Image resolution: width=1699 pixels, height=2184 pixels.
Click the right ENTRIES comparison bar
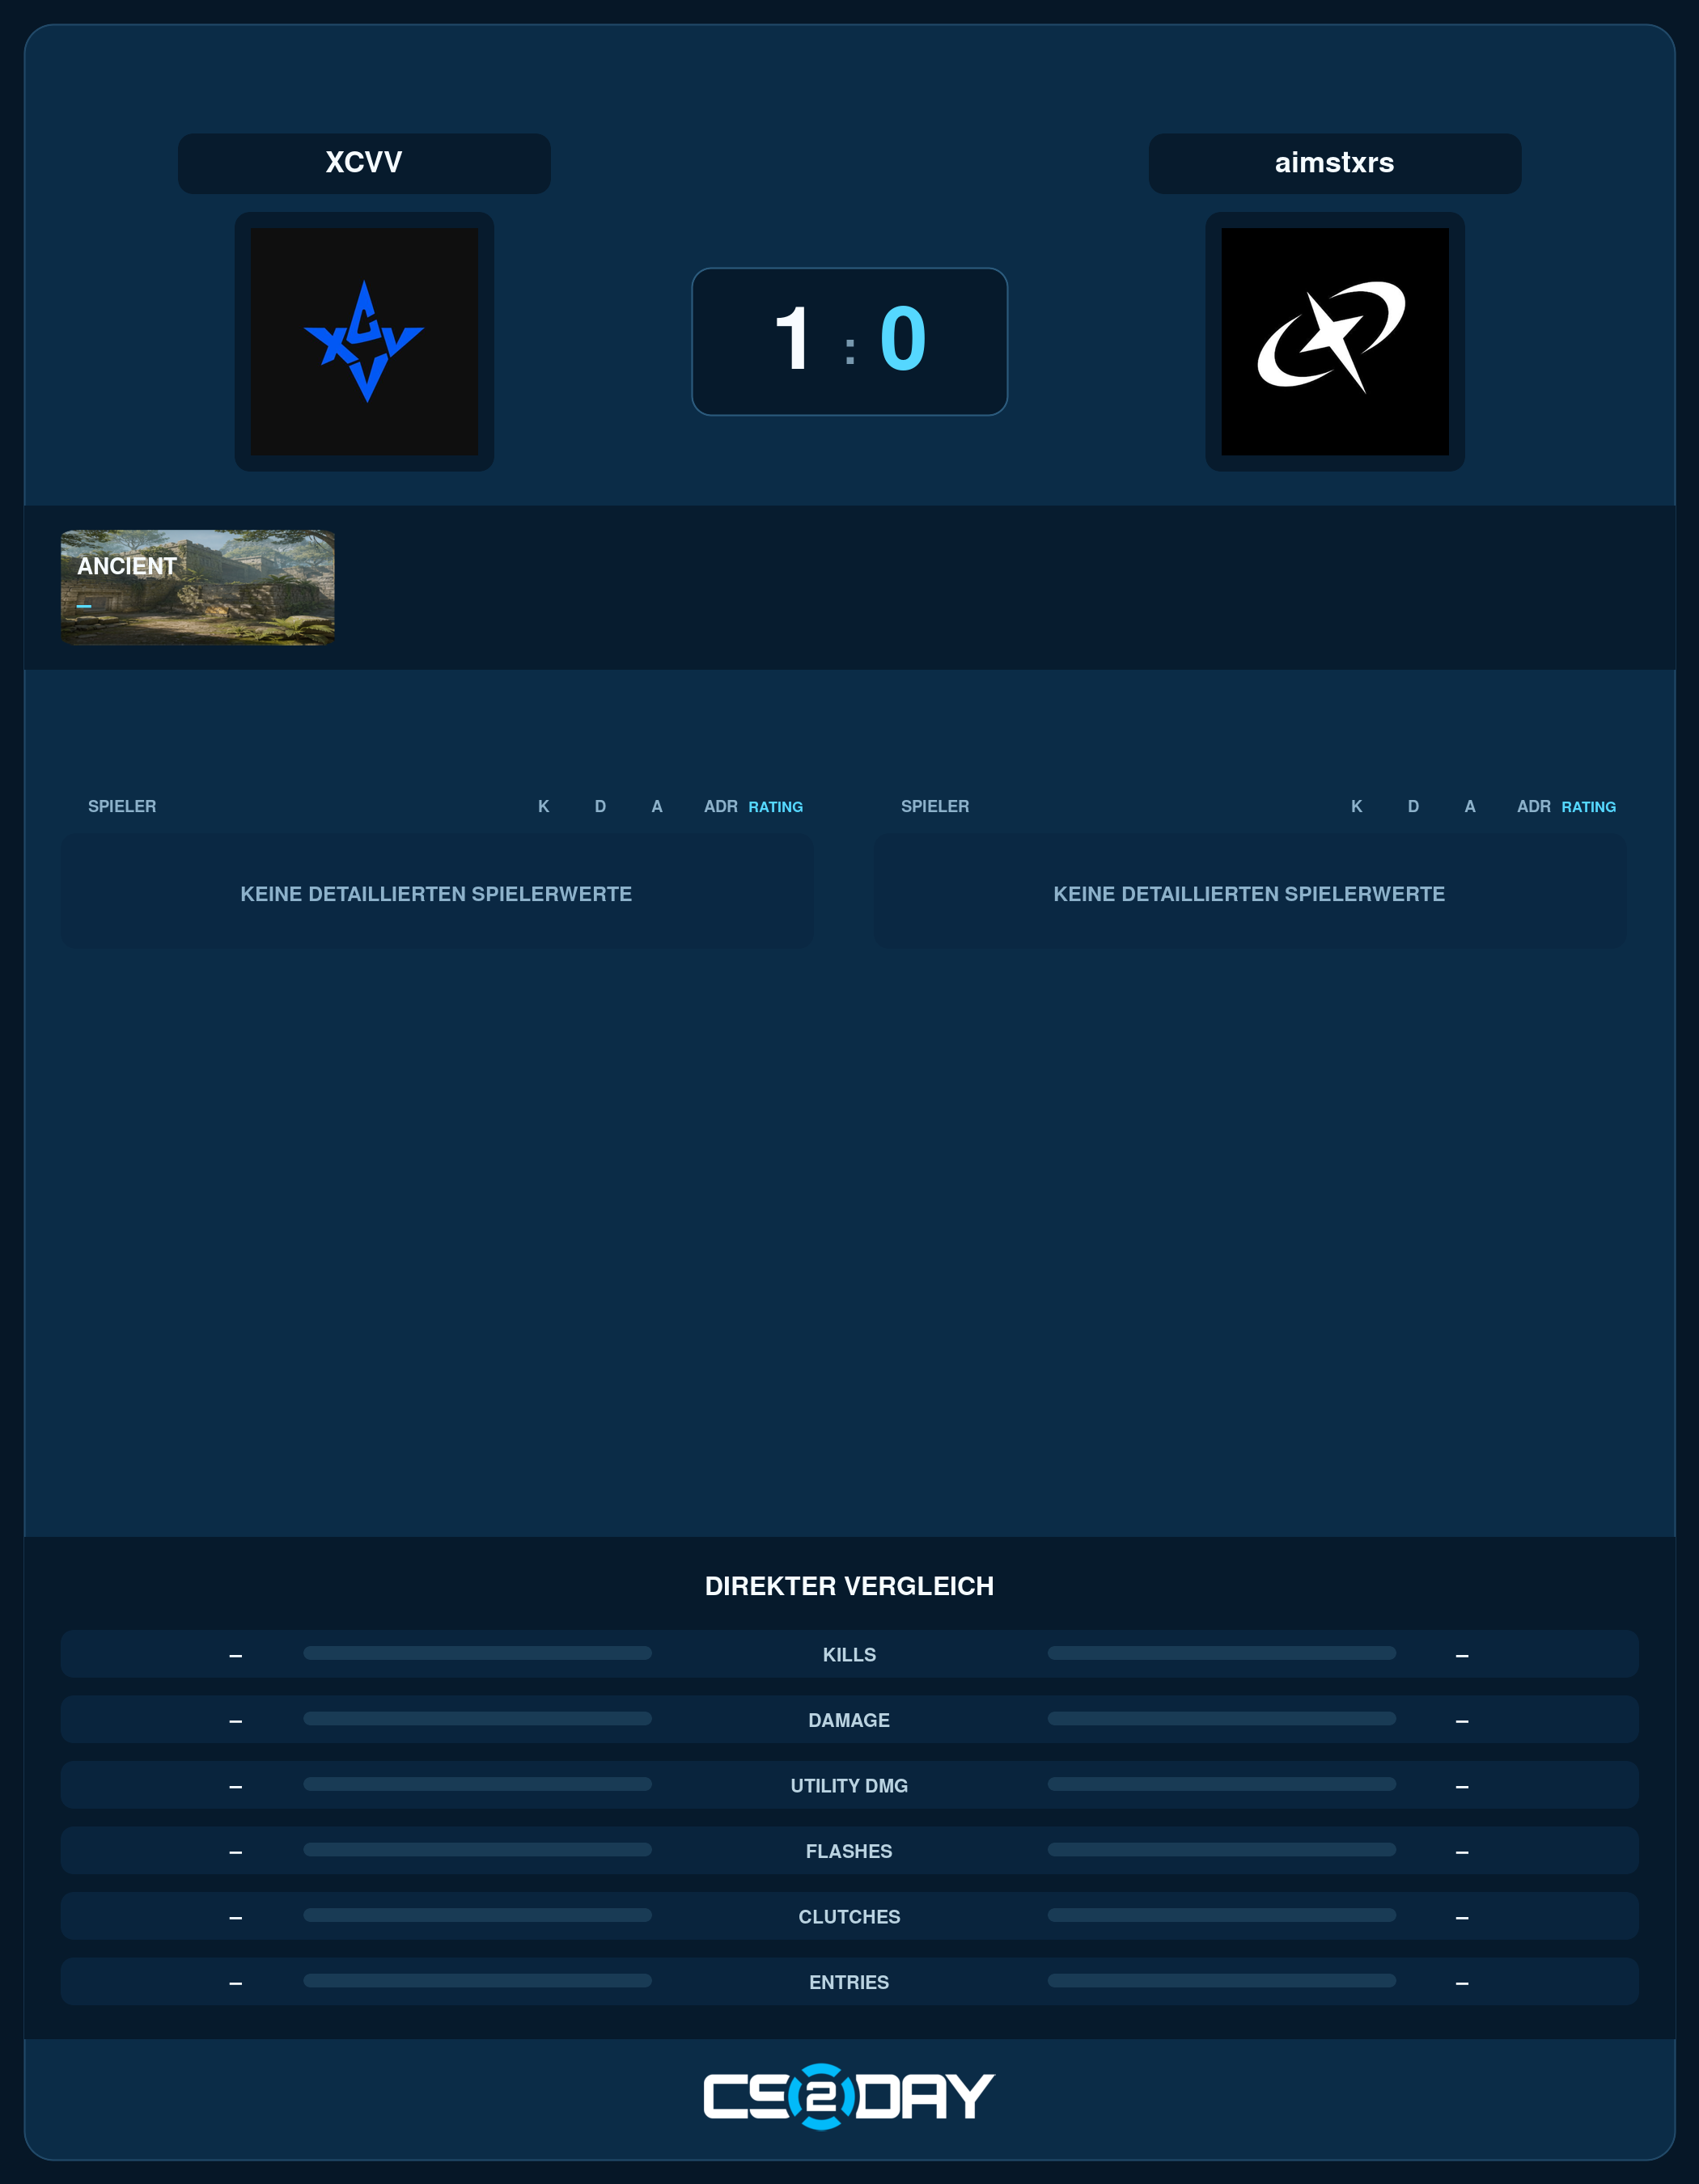tap(1221, 1980)
